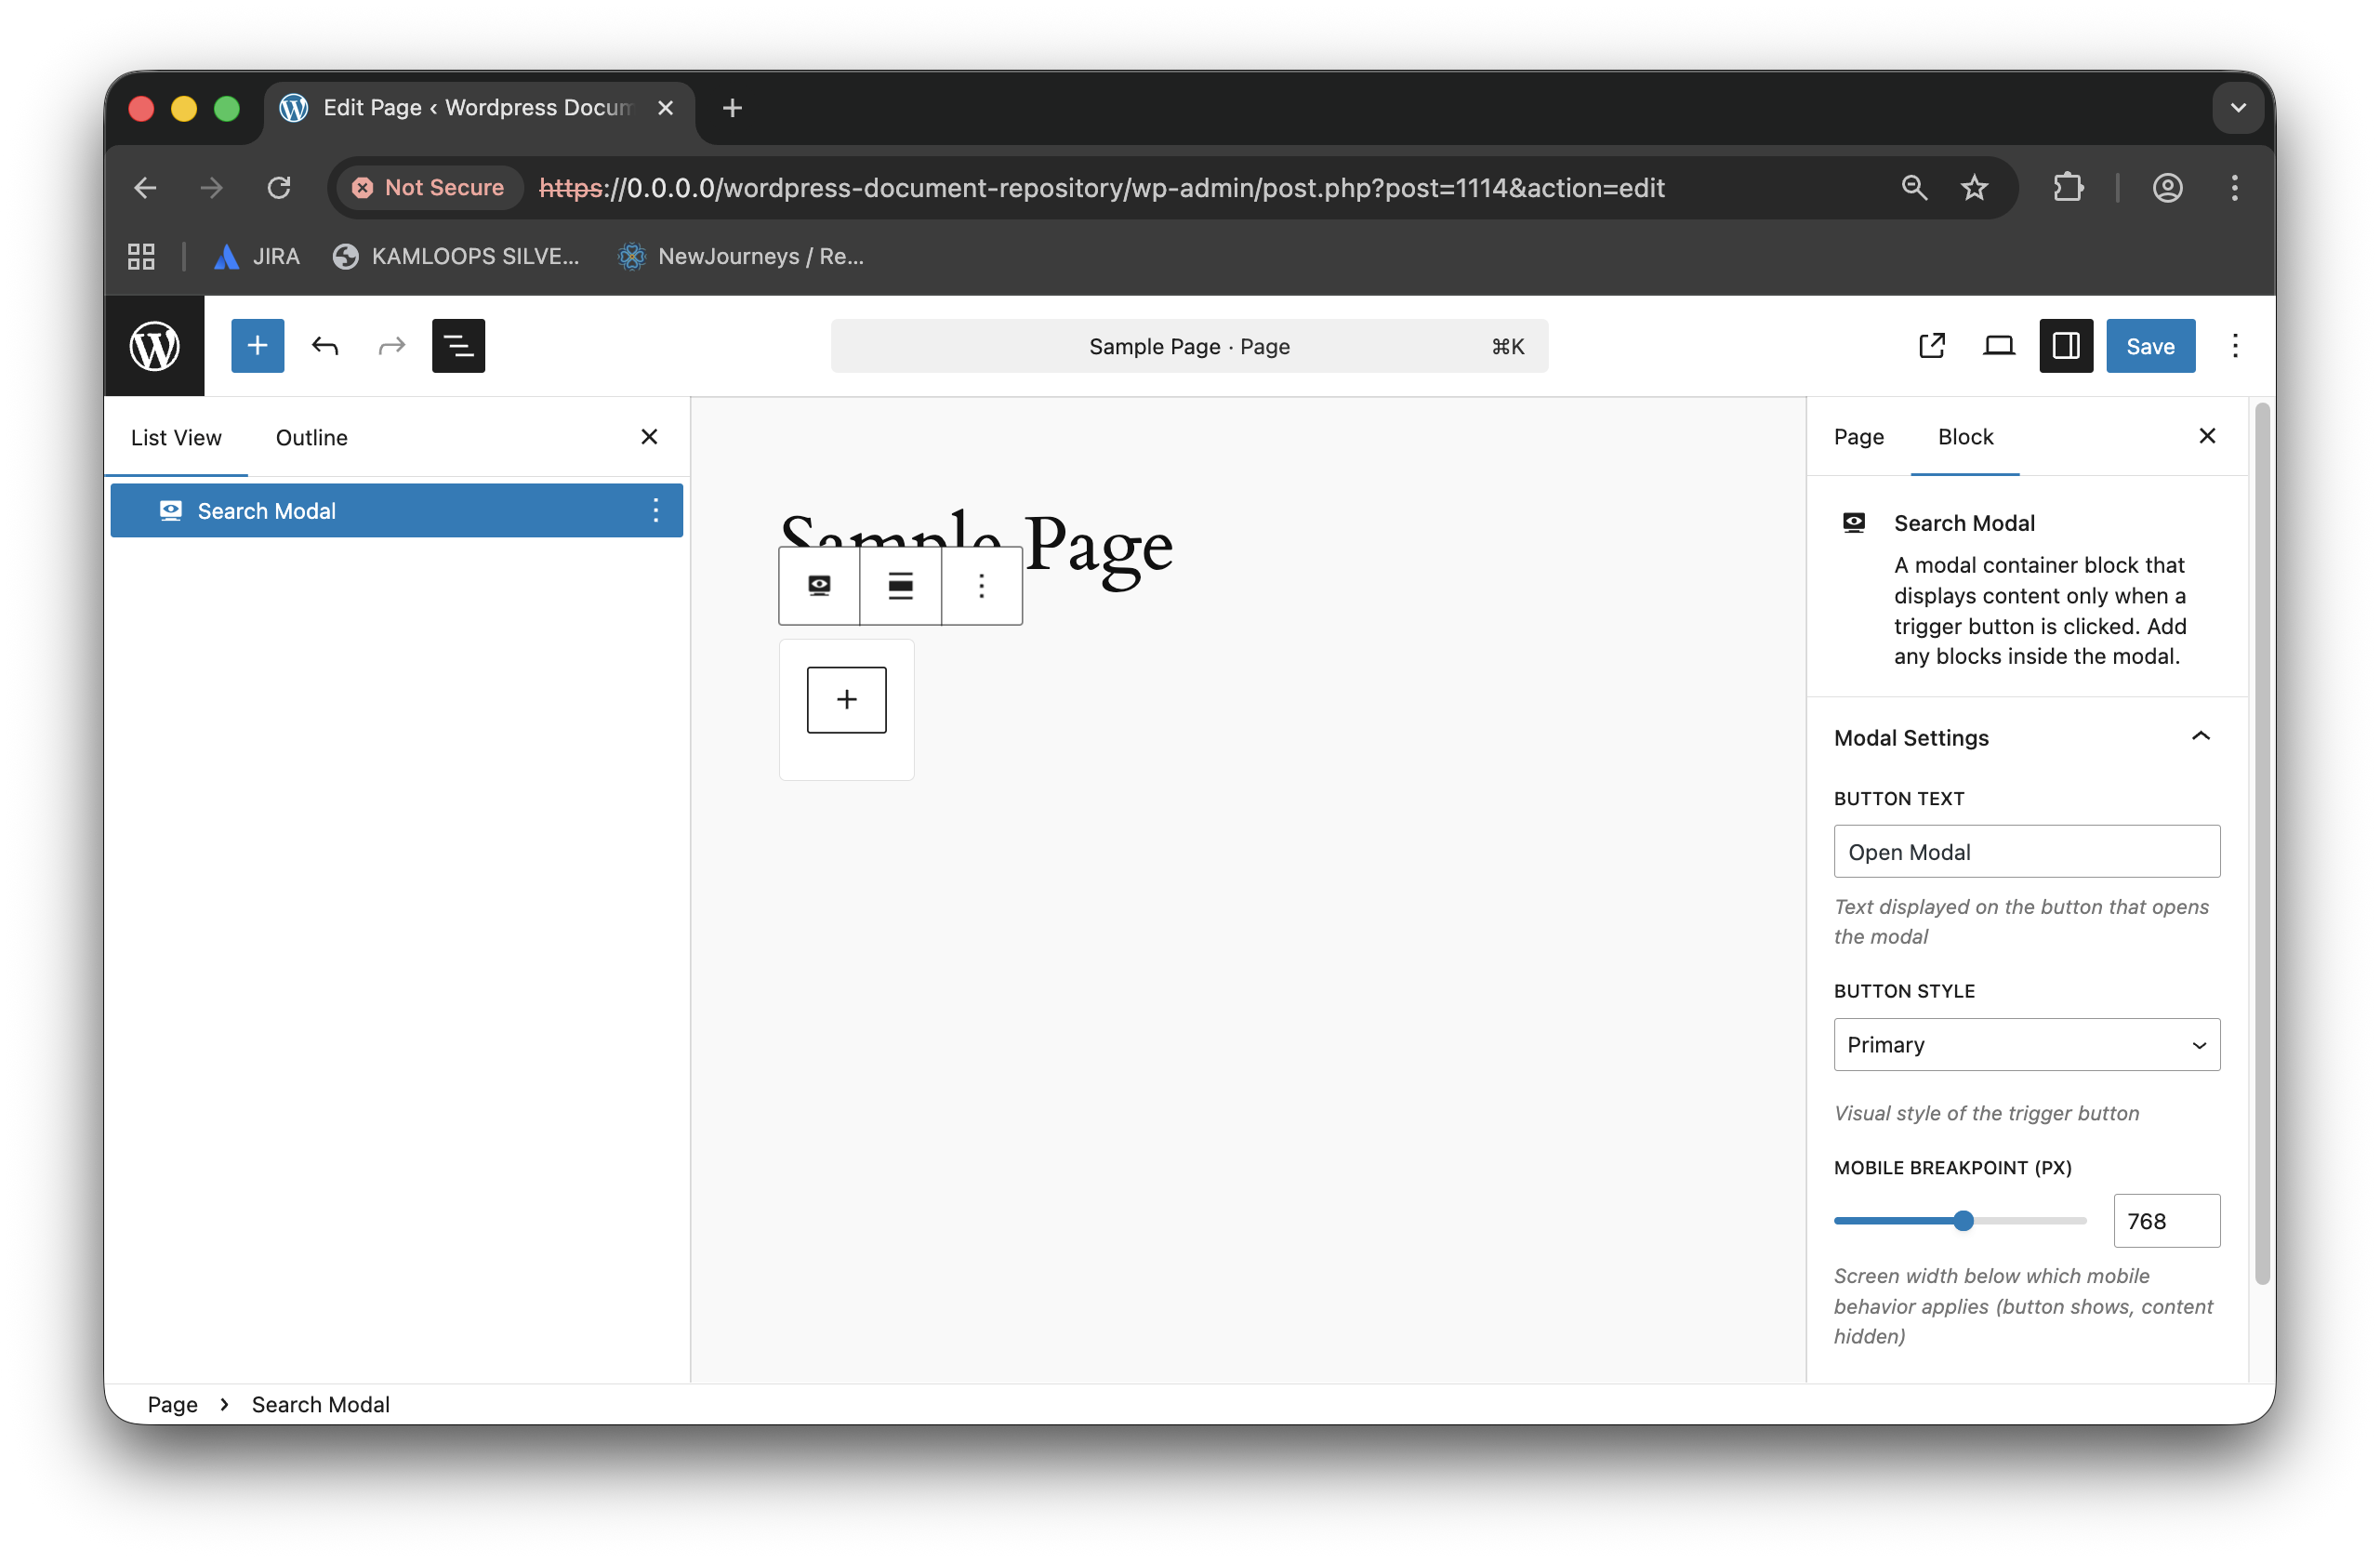Image resolution: width=2380 pixels, height=1562 pixels.
Task: Select Search Modal row in List View
Action: (396, 511)
